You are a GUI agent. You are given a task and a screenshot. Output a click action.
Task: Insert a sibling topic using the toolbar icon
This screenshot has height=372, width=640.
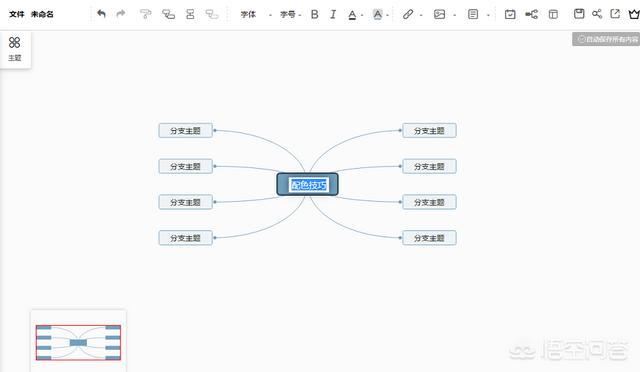click(x=190, y=14)
